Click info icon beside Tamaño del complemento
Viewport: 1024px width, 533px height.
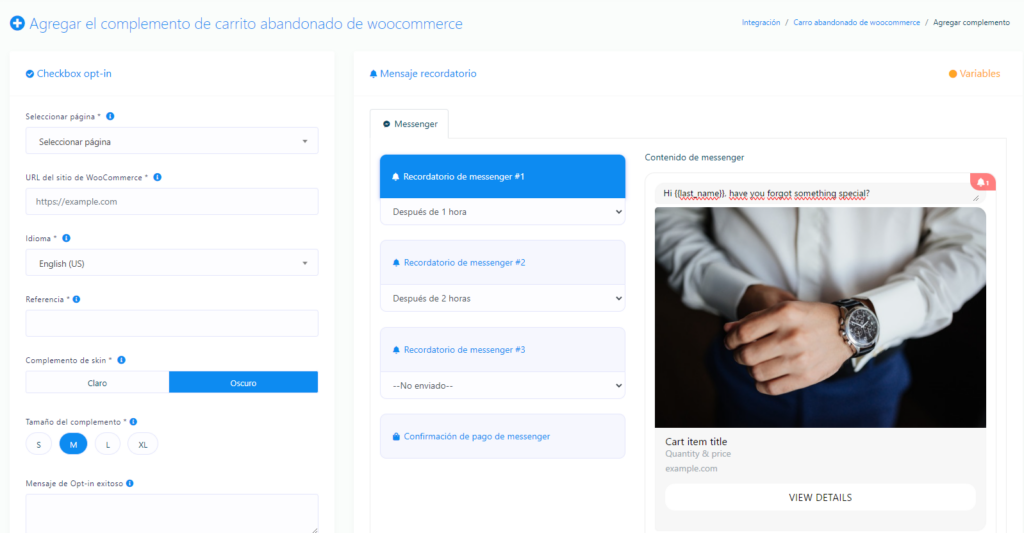pos(133,422)
